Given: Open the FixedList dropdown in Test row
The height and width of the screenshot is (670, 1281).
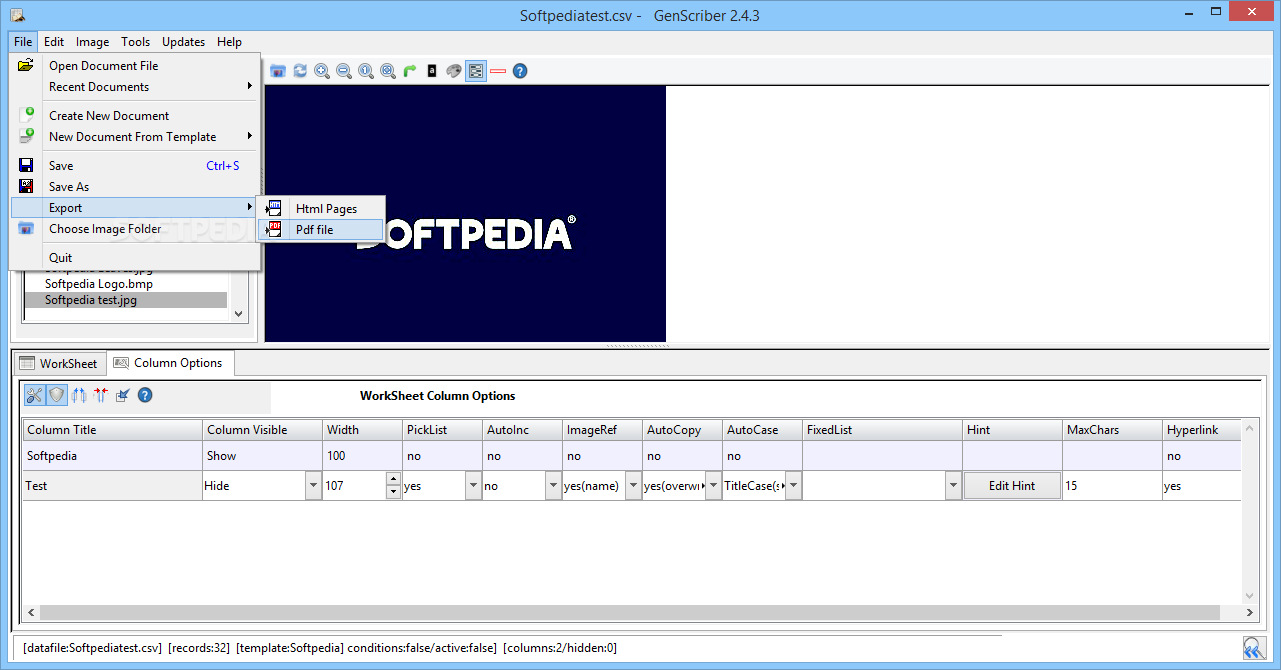Looking at the screenshot, I should pyautogui.click(x=953, y=486).
